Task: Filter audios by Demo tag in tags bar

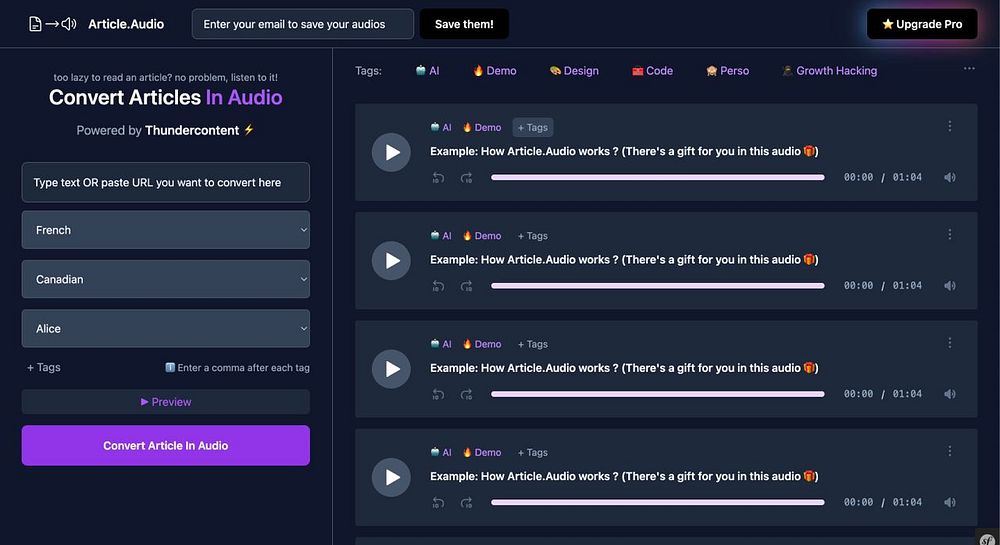Action: [x=495, y=71]
